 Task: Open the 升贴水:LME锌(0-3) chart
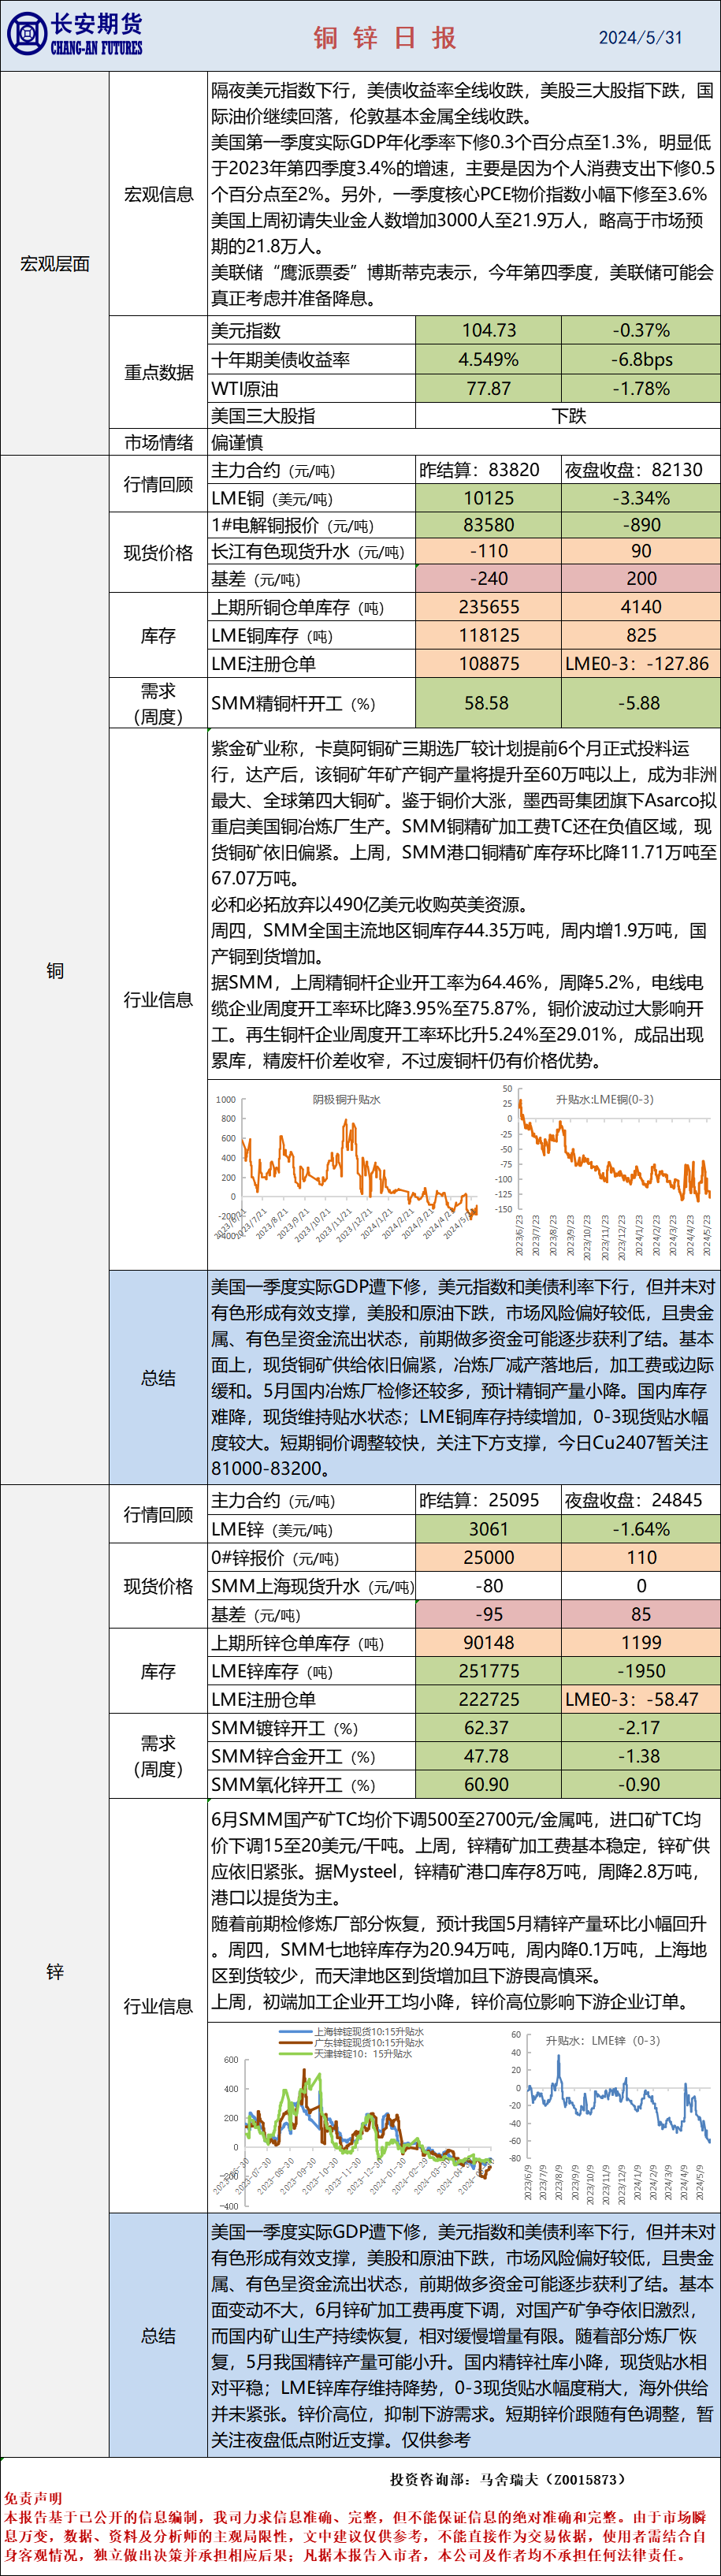[614, 2118]
